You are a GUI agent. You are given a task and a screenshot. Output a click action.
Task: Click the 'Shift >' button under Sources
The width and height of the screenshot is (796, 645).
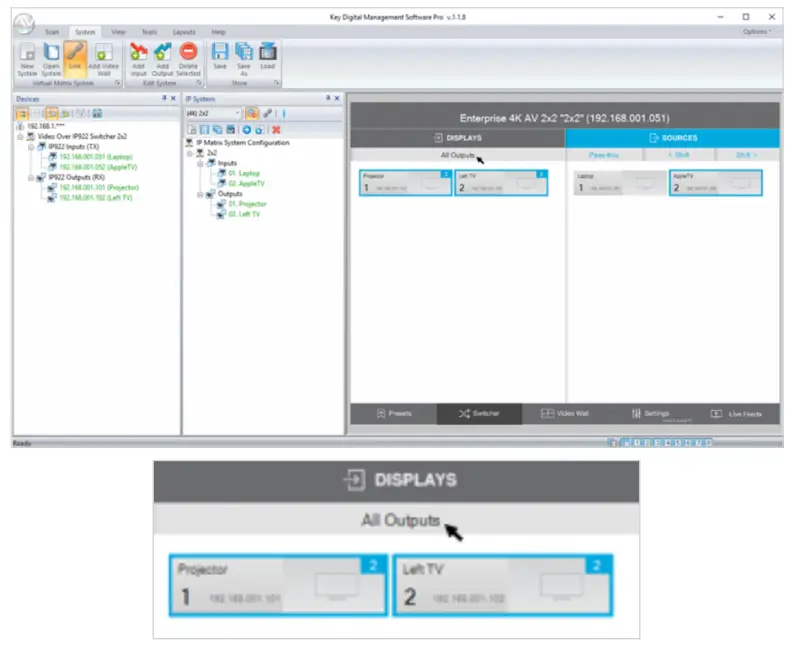747,155
